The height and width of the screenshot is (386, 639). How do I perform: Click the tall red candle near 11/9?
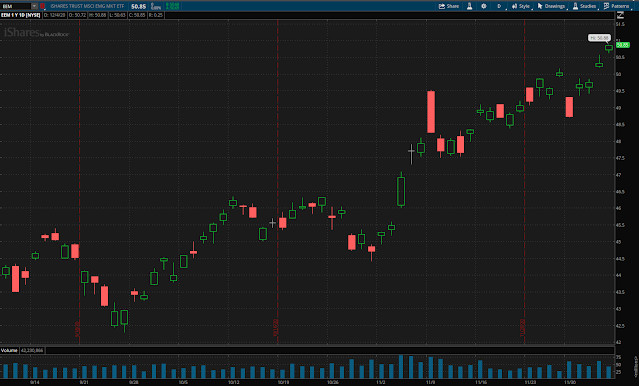(x=431, y=112)
